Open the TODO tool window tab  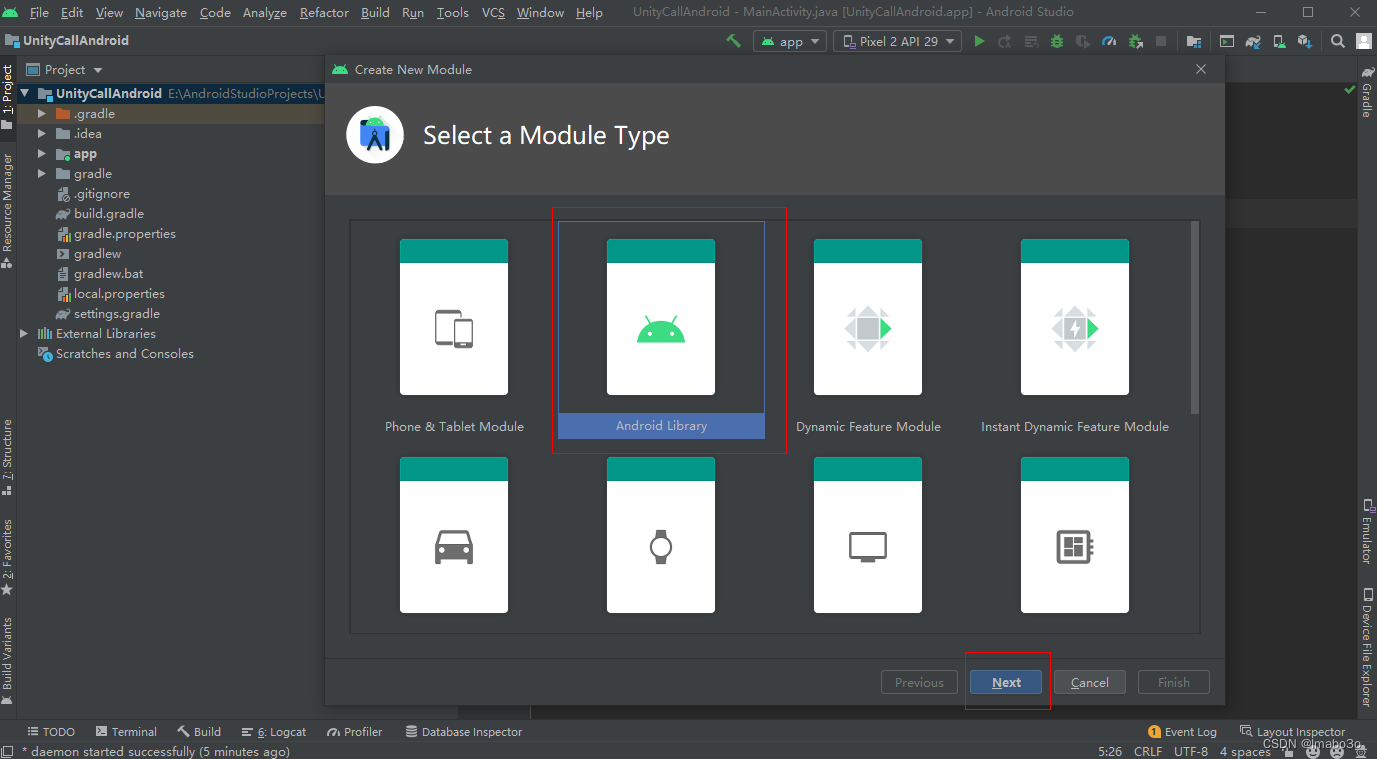51,732
